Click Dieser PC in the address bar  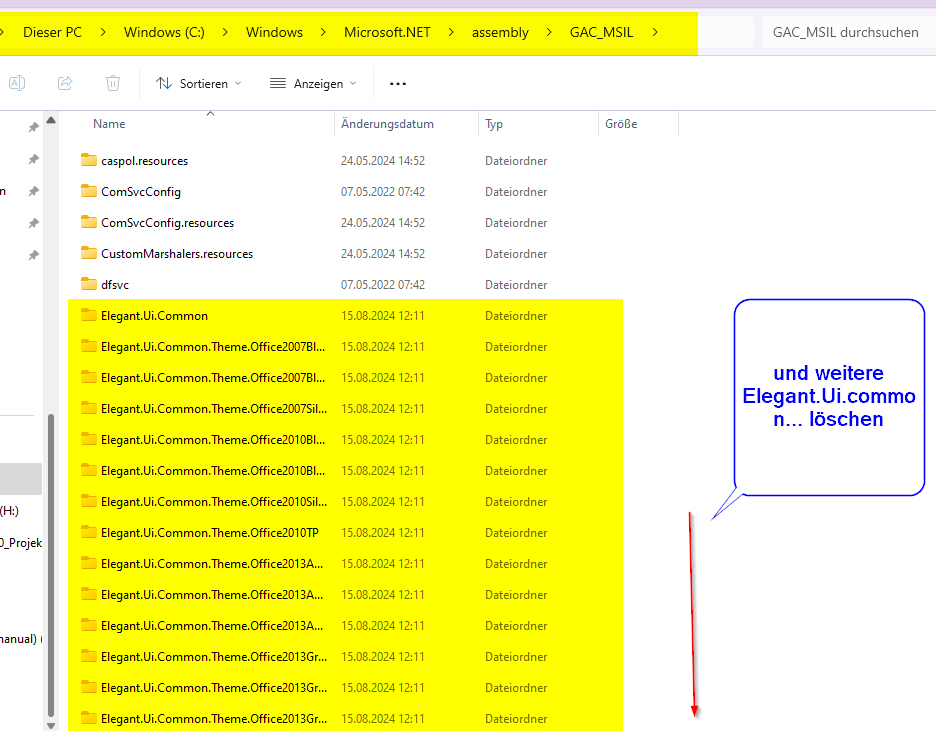pos(53,32)
